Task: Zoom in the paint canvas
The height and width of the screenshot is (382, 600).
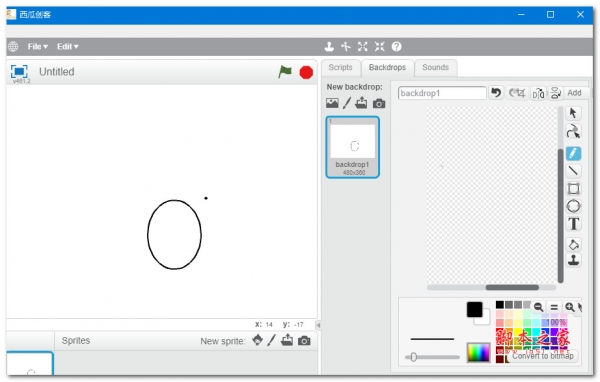Action: tap(570, 307)
